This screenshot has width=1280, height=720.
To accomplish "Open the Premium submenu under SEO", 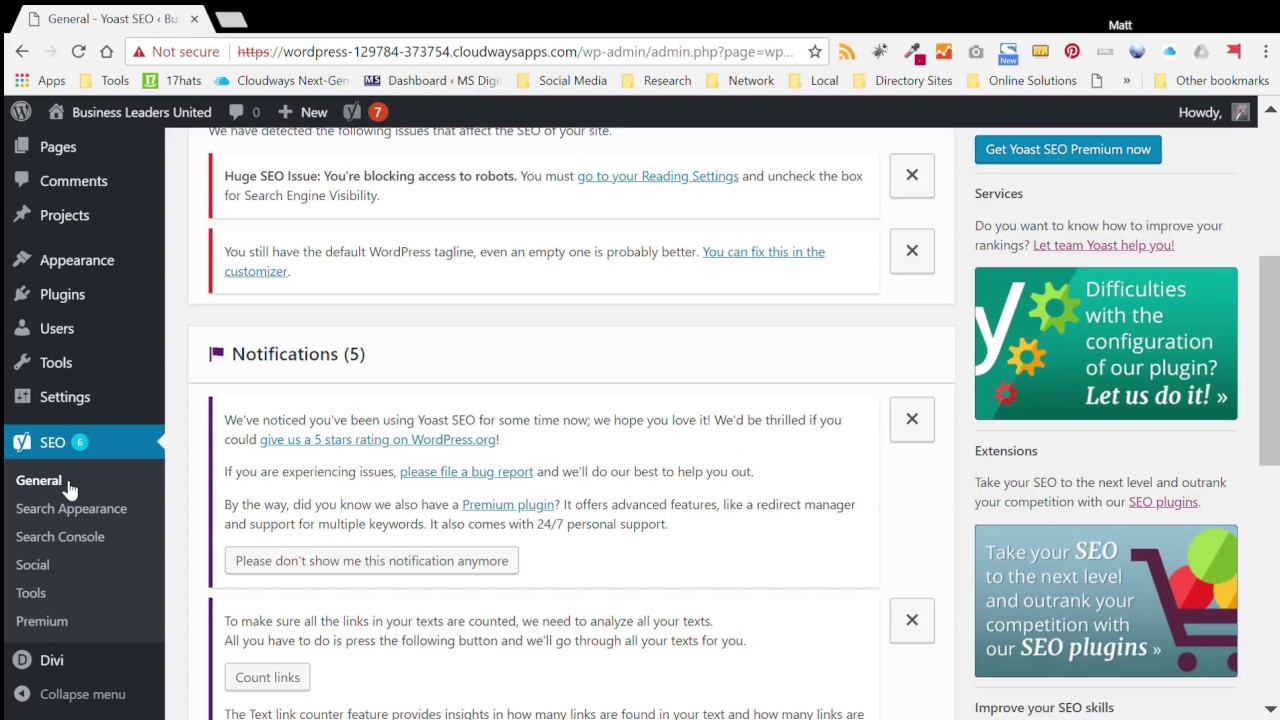I will (42, 621).
